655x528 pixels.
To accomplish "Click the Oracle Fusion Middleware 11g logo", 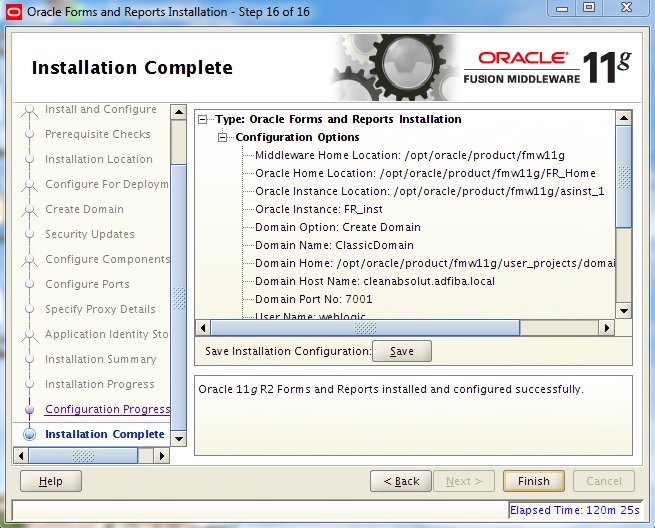I will (547, 67).
